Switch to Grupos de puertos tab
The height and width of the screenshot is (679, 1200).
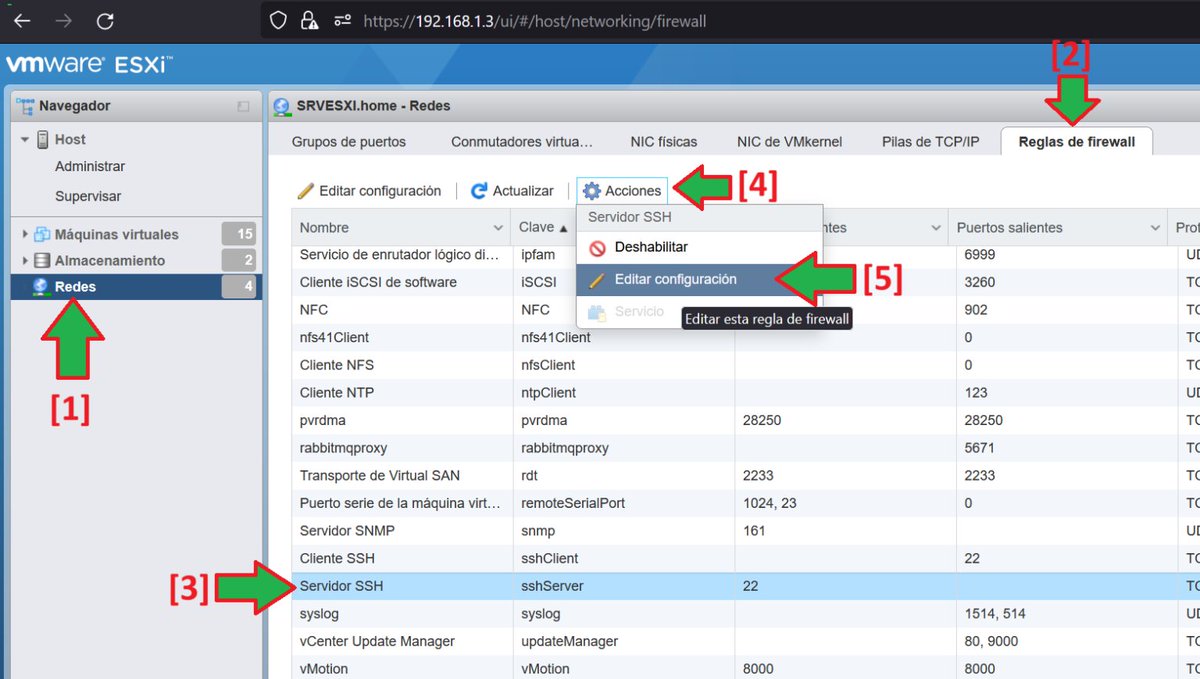(x=349, y=142)
